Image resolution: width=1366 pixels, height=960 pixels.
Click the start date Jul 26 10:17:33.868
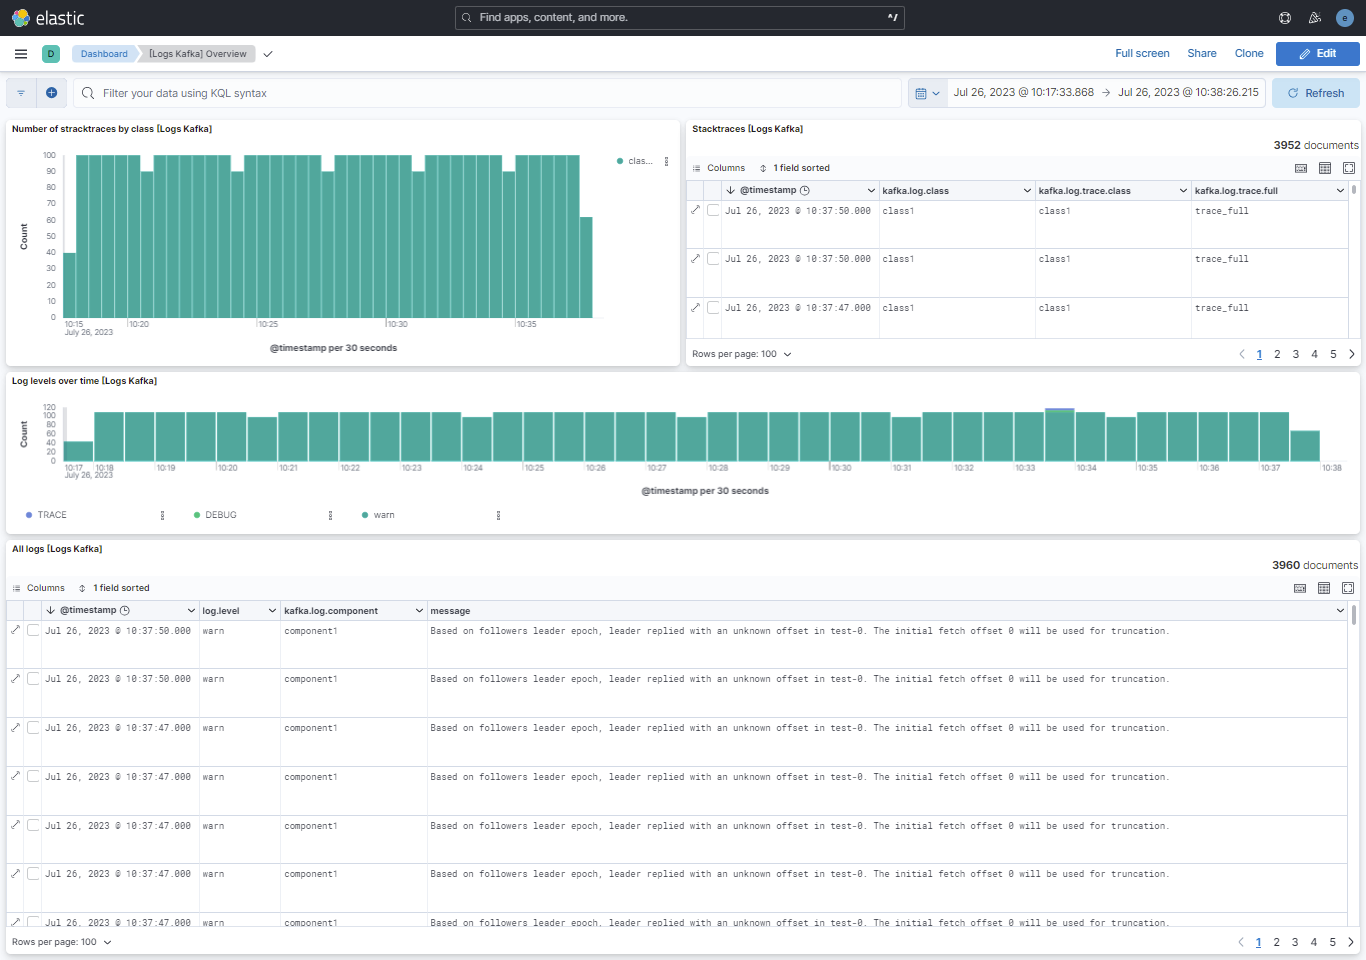click(1023, 92)
